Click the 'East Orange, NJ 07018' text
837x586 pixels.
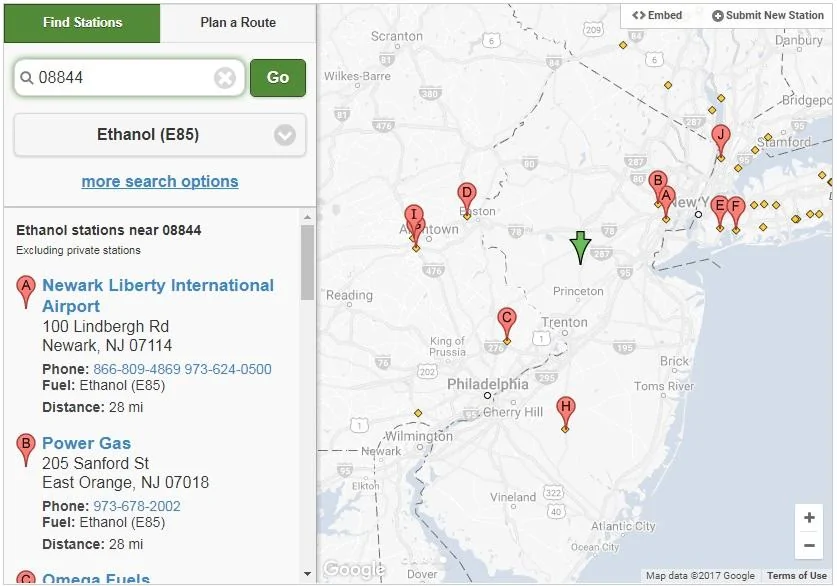[125, 482]
